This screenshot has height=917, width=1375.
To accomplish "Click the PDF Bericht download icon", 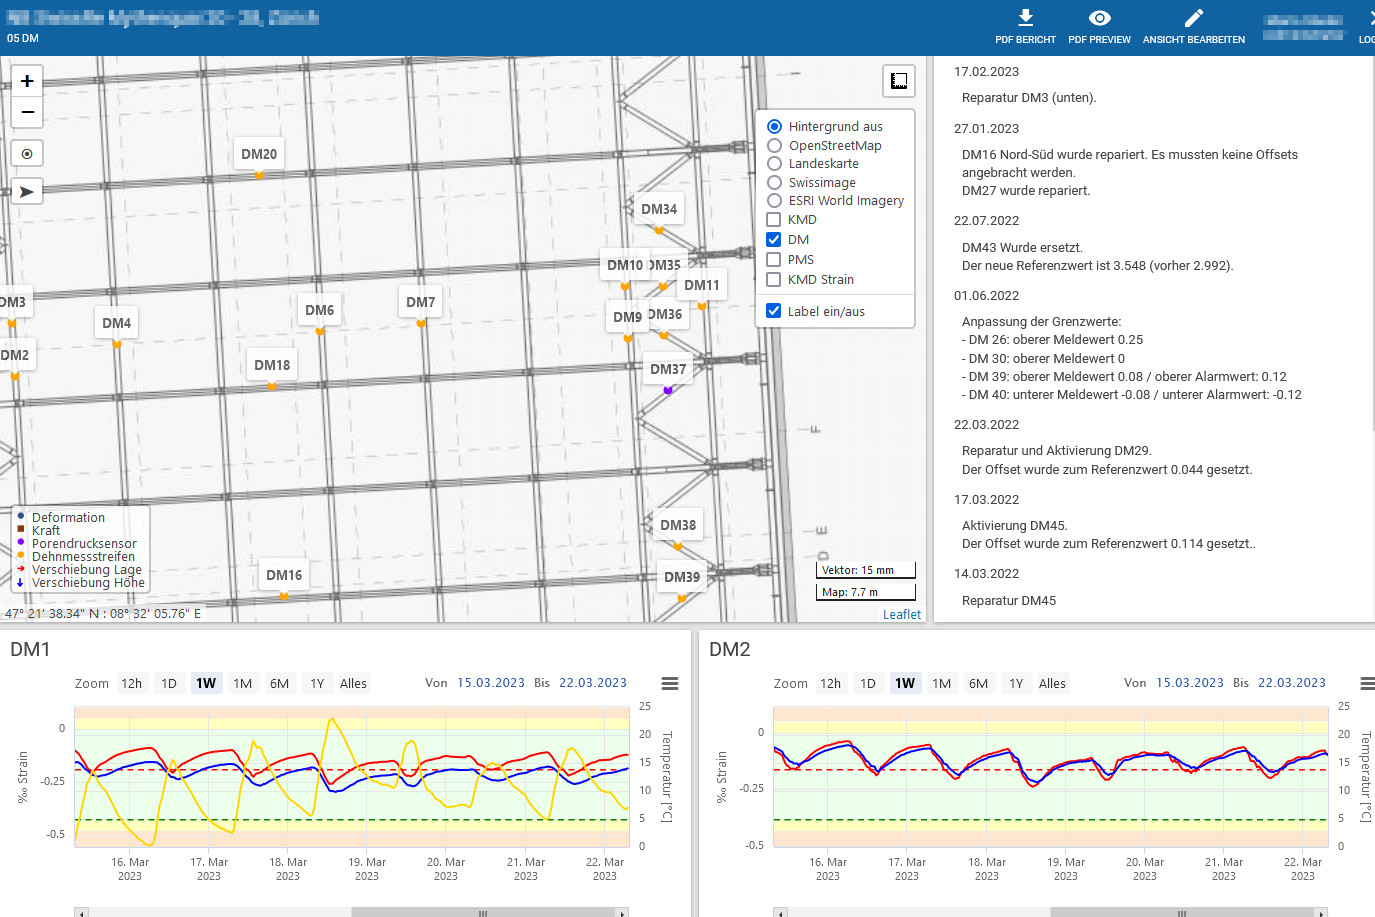I will point(1025,19).
